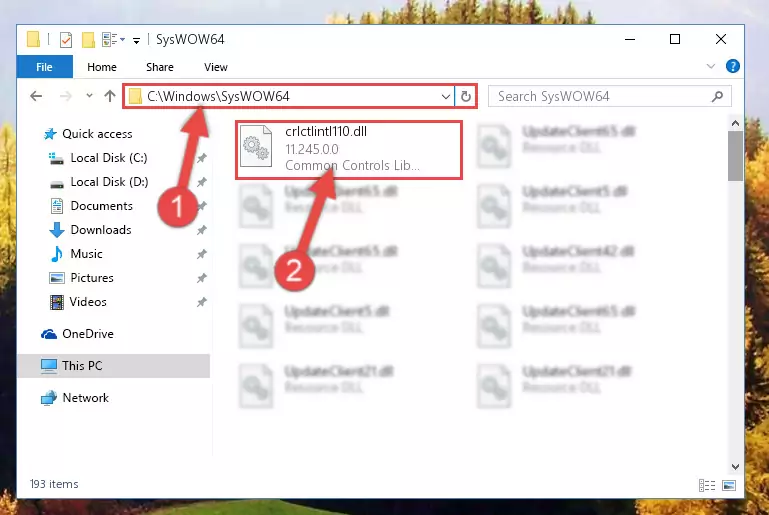Click the address bar path C:\Windows\SysWOW64
This screenshot has width=769, height=515.
click(x=218, y=96)
